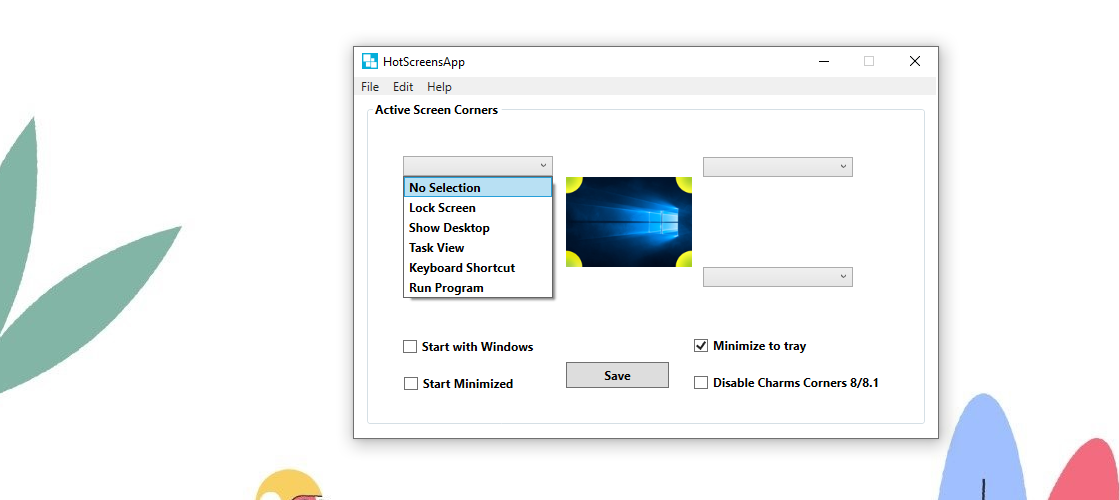The height and width of the screenshot is (500, 1119).
Task: Select Show Desktop option
Action: click(x=477, y=228)
